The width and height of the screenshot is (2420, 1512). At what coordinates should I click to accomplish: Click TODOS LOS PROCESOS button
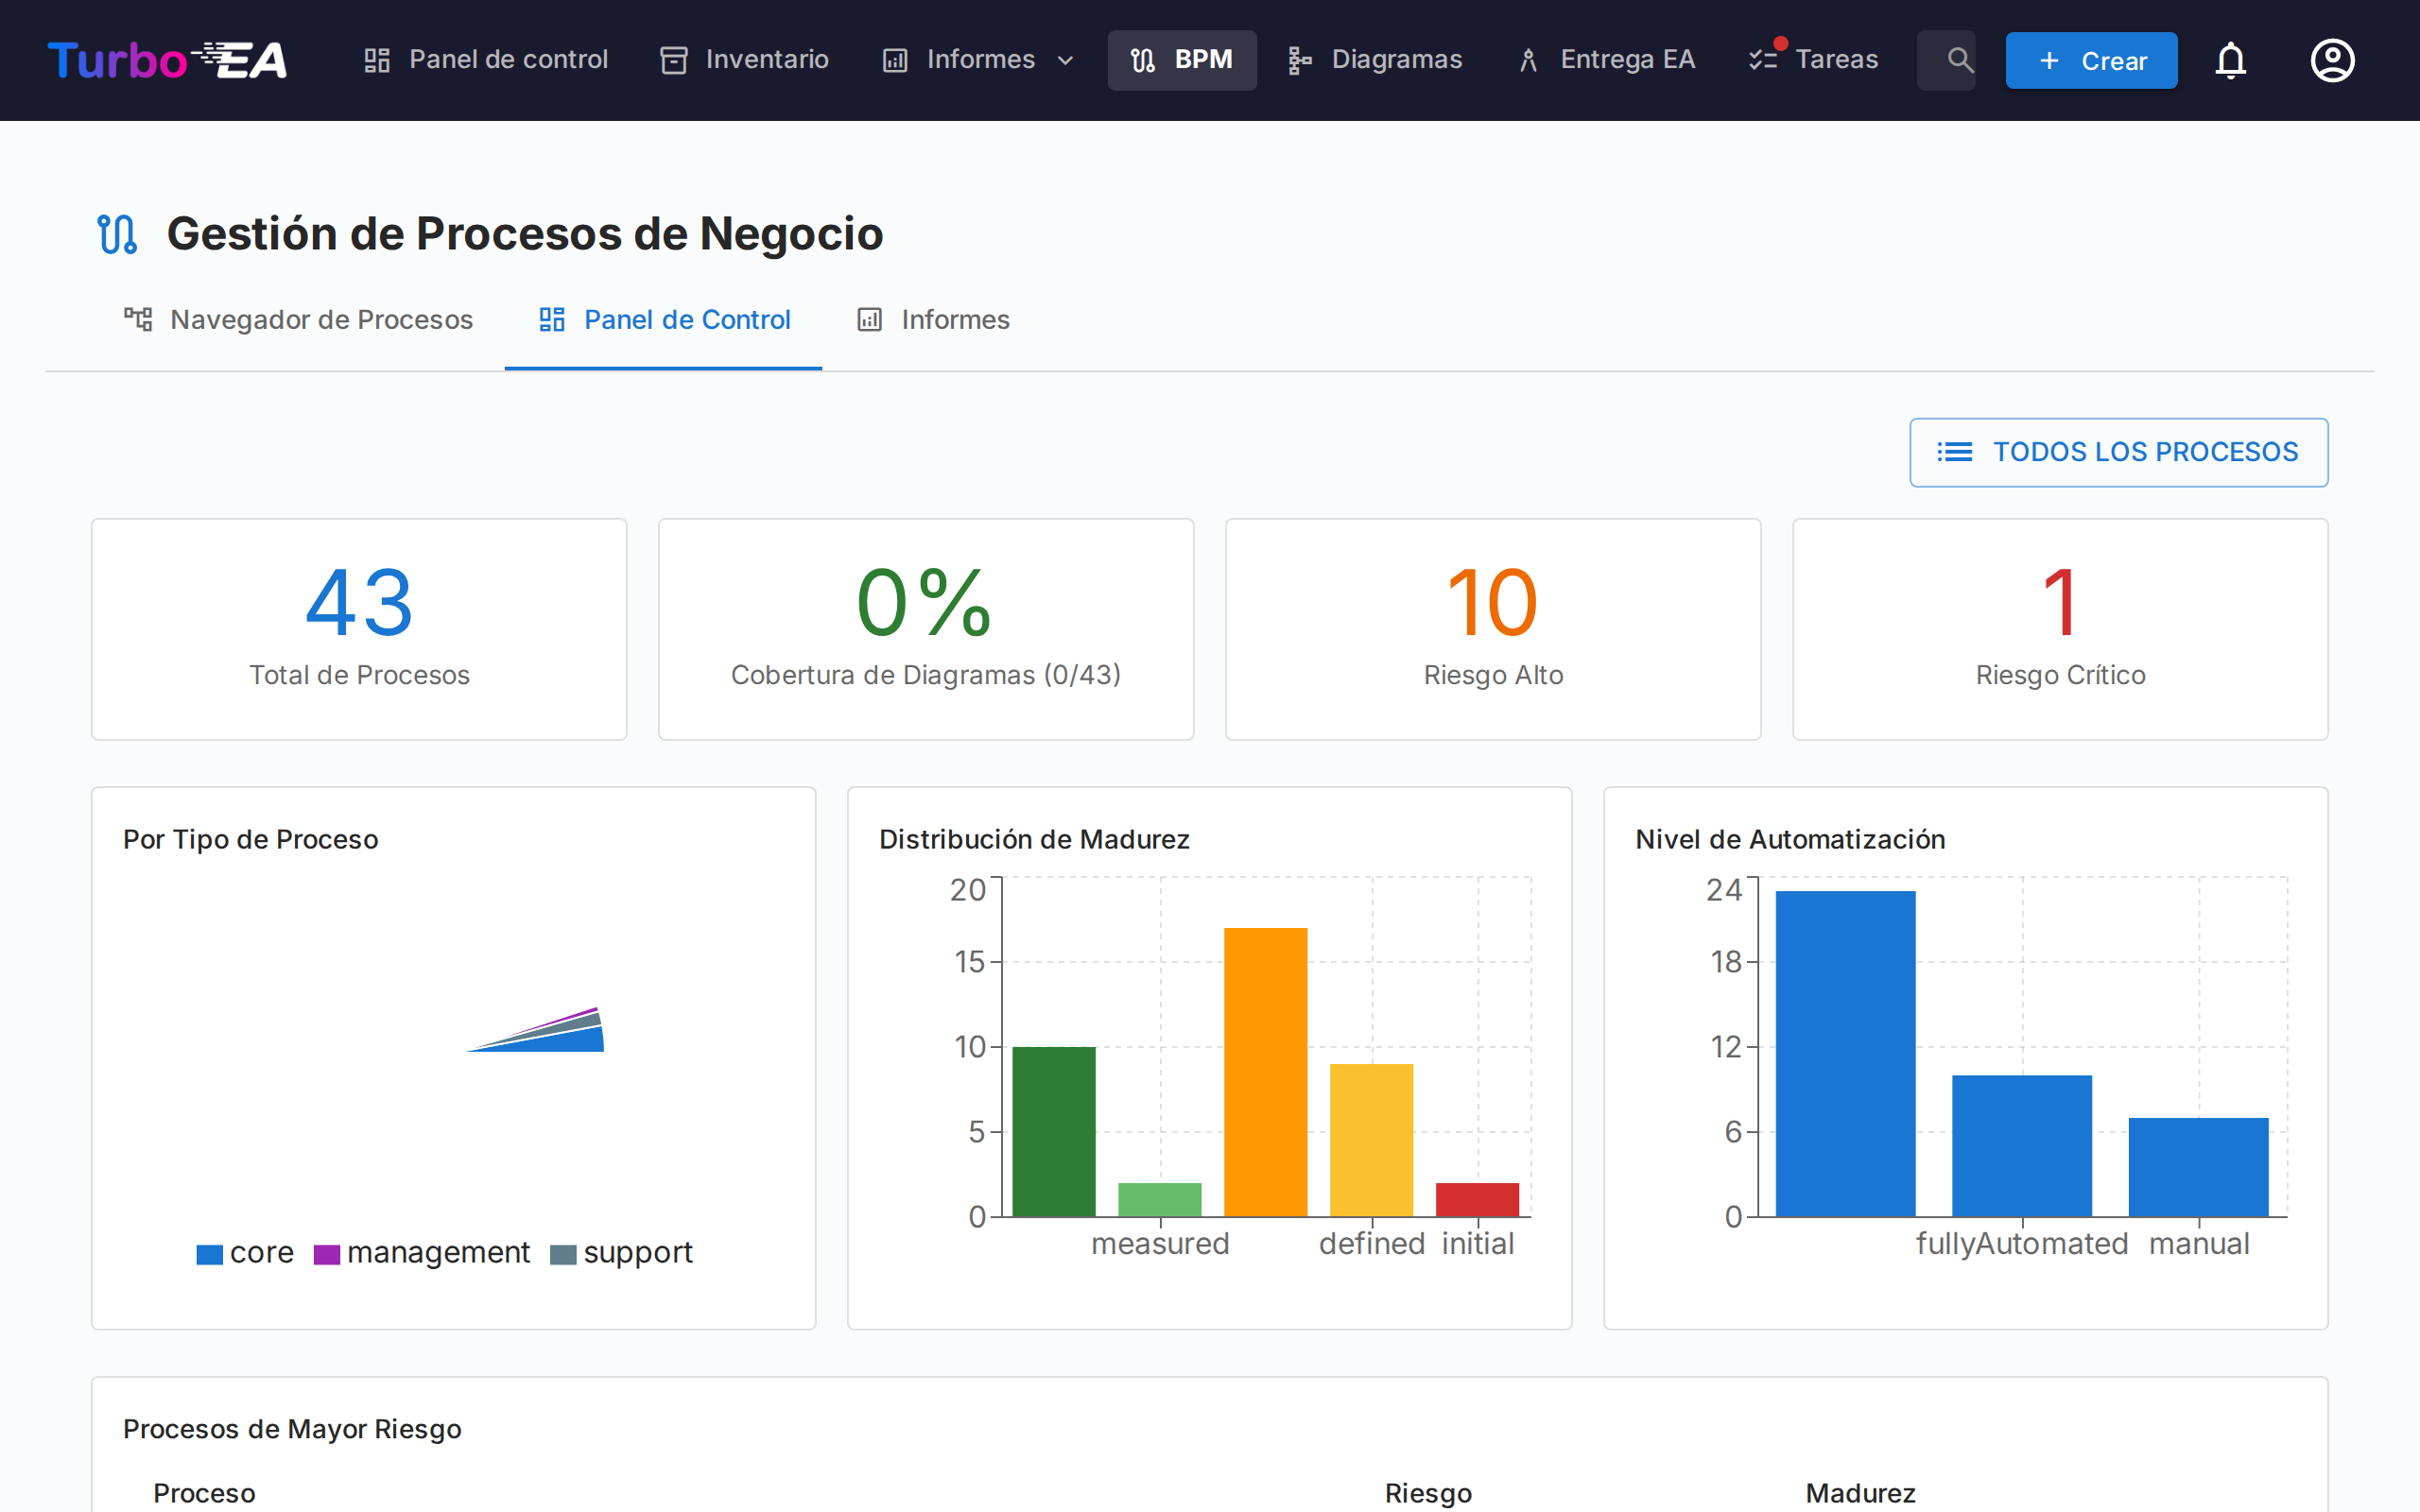[x=2118, y=452]
